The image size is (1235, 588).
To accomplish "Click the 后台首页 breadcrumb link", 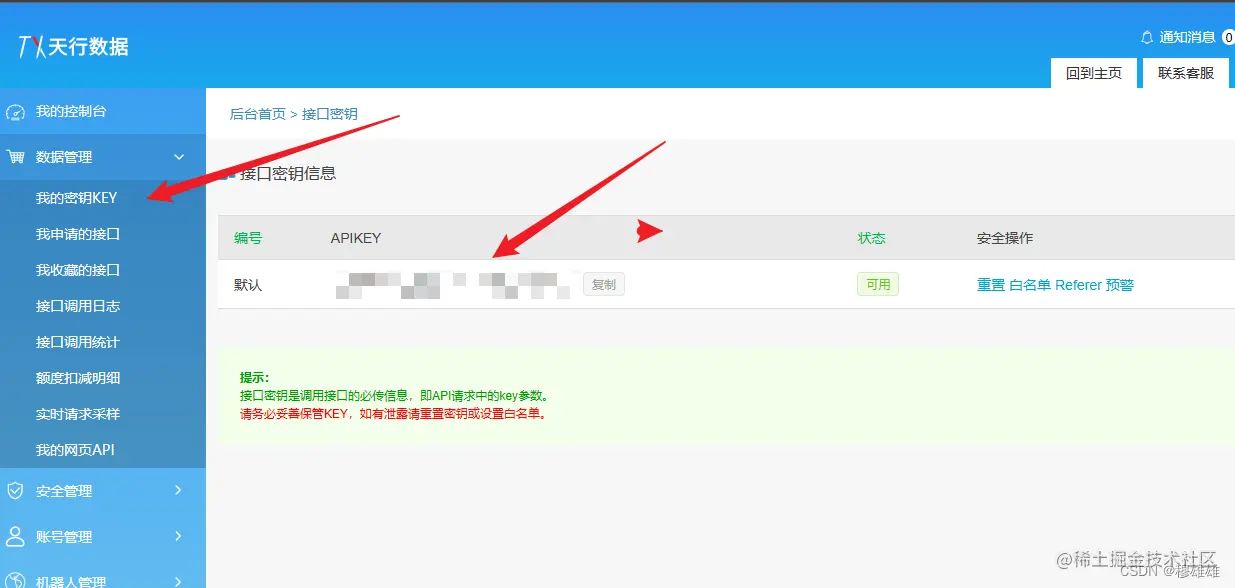I will click(x=257, y=113).
